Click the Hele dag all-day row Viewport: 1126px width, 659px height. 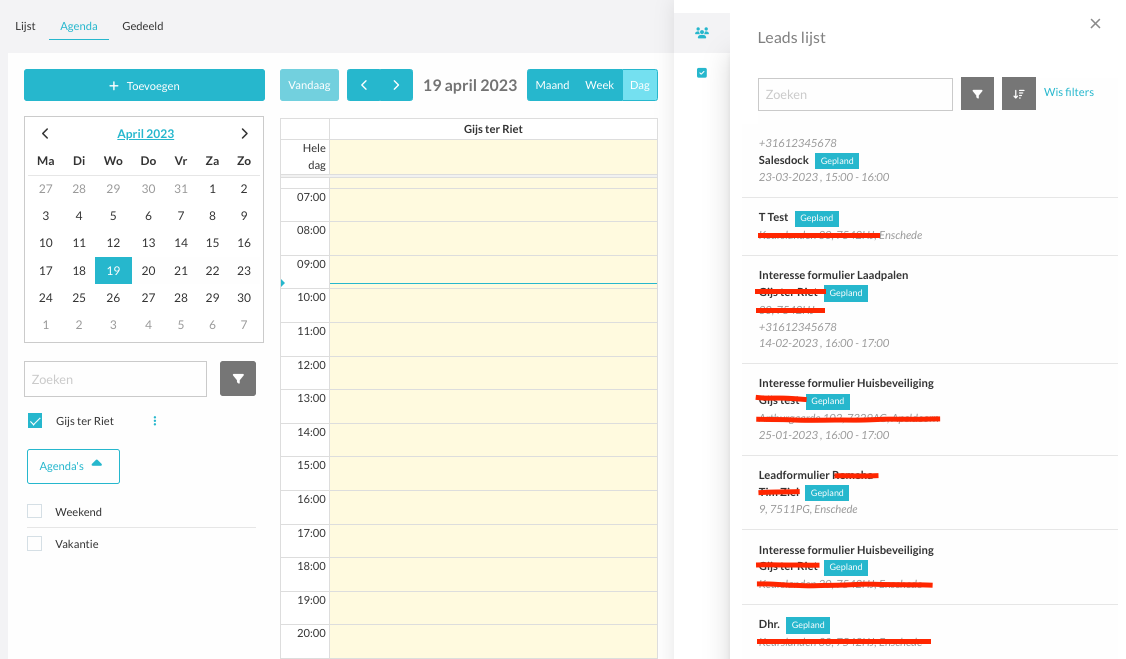pos(493,157)
